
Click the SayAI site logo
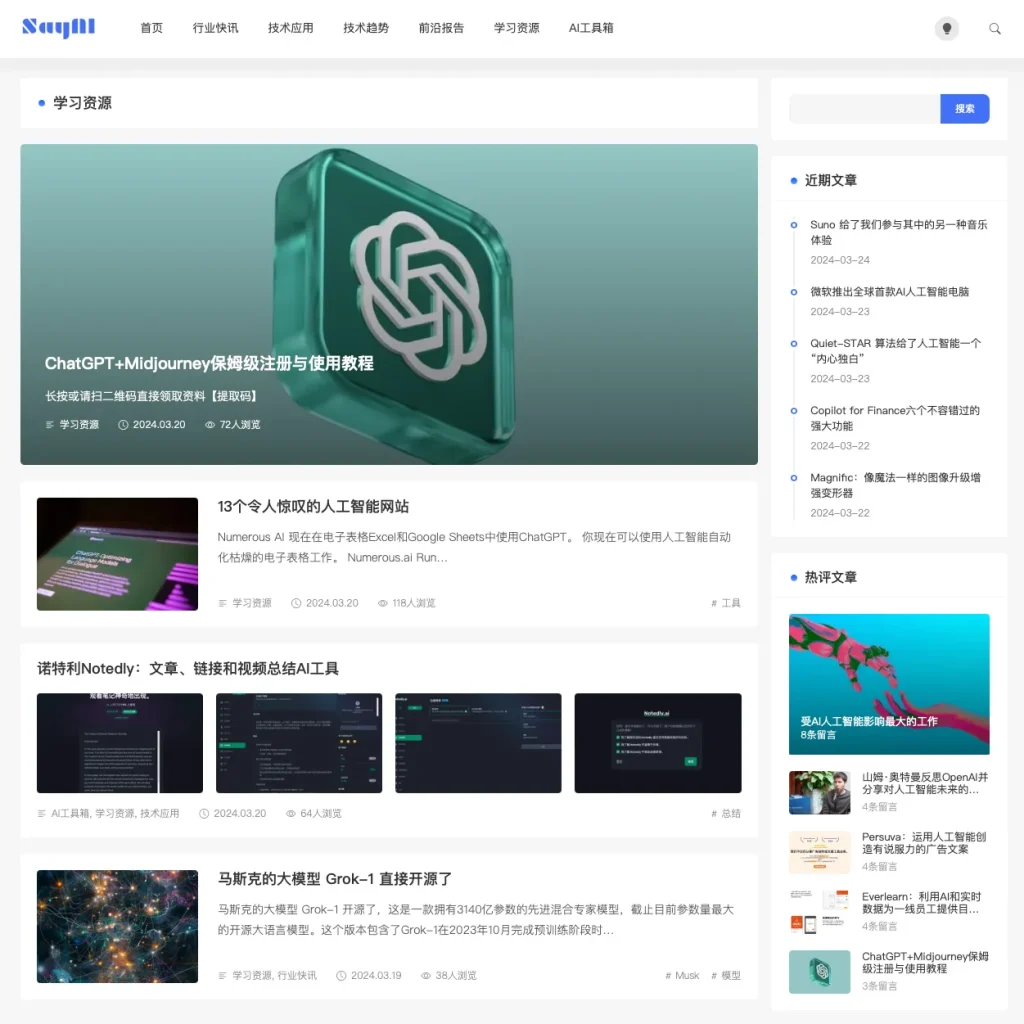[58, 28]
